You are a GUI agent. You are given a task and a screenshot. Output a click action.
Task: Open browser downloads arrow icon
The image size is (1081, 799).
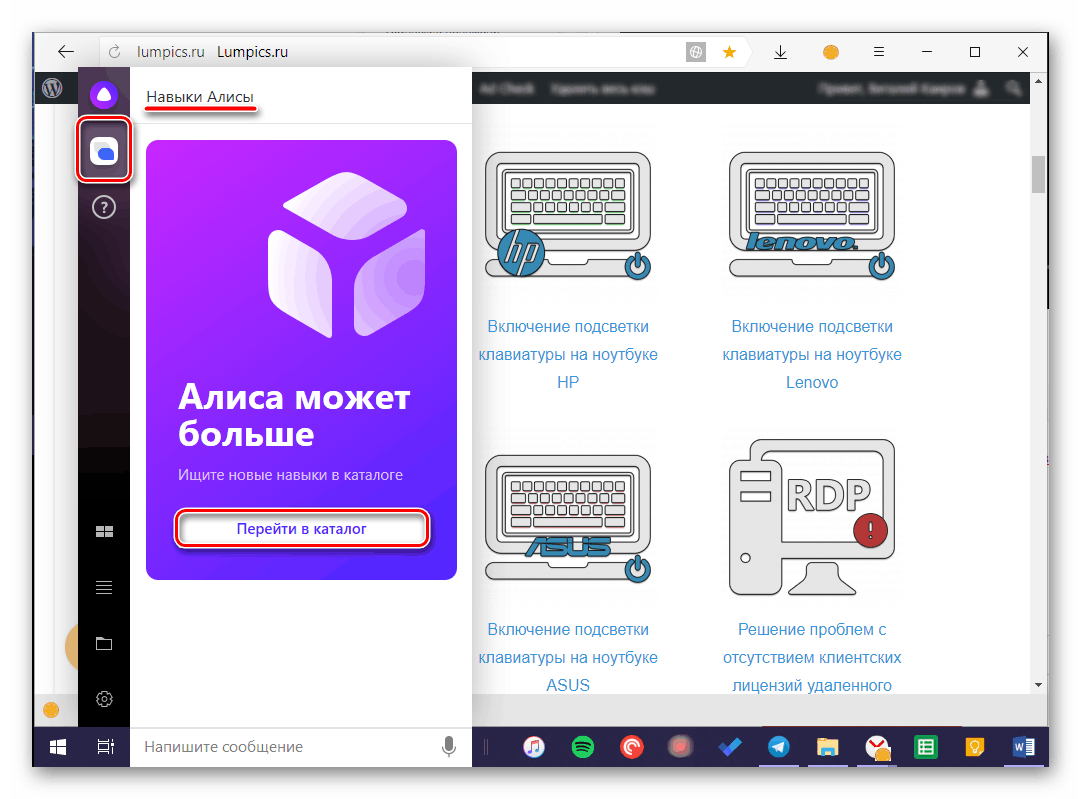click(x=780, y=52)
